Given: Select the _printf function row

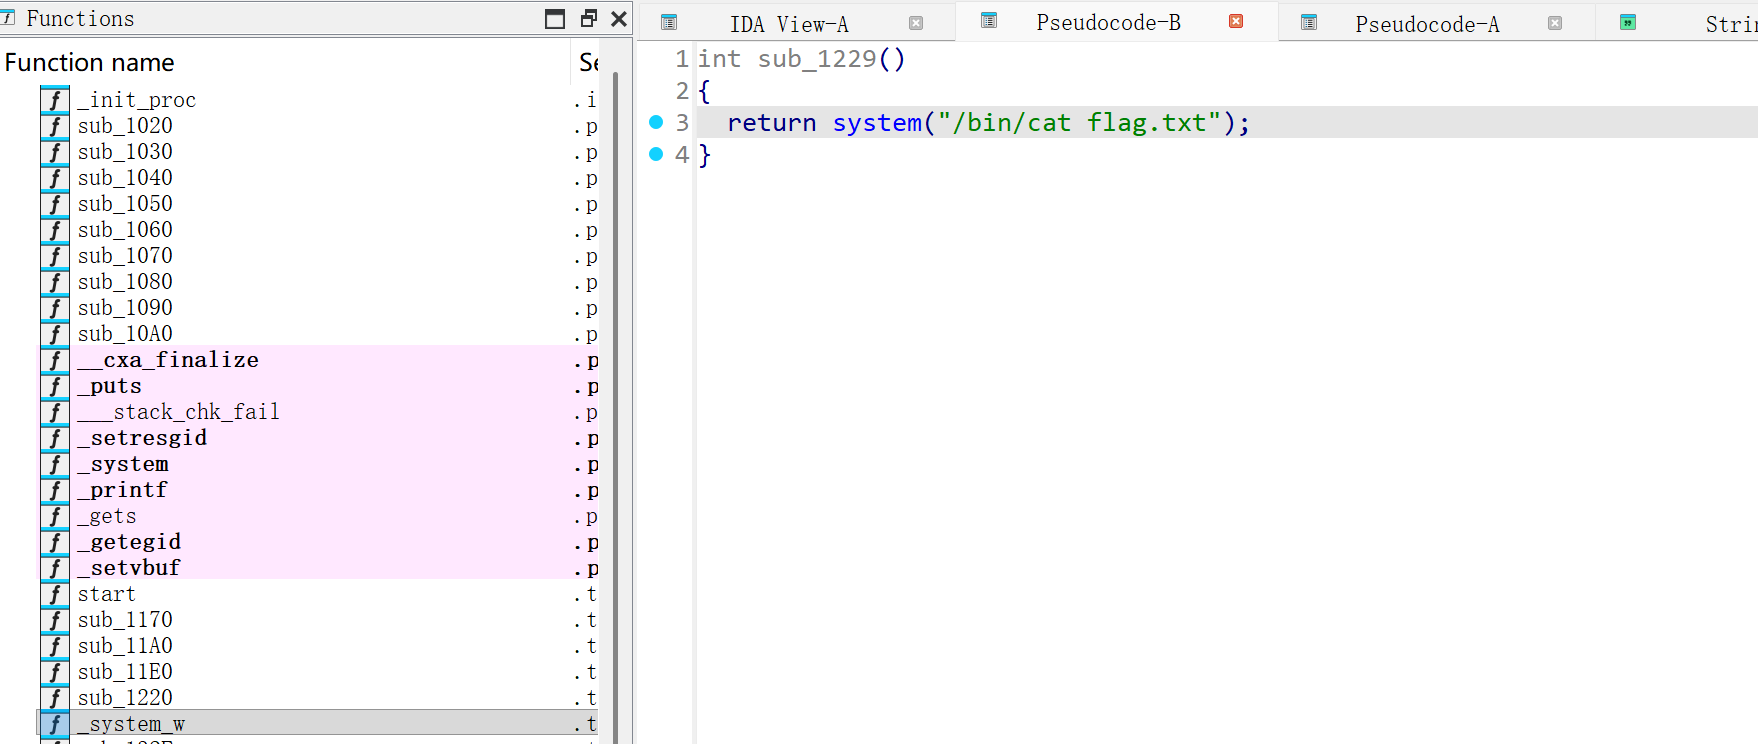Looking at the screenshot, I should pos(318,490).
